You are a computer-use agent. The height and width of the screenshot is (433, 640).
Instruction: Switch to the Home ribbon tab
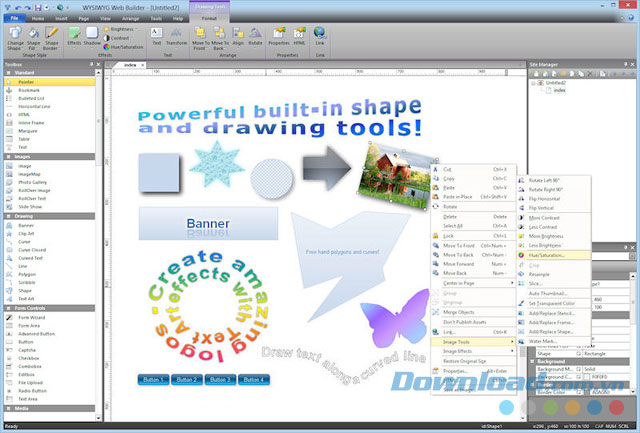click(38, 19)
